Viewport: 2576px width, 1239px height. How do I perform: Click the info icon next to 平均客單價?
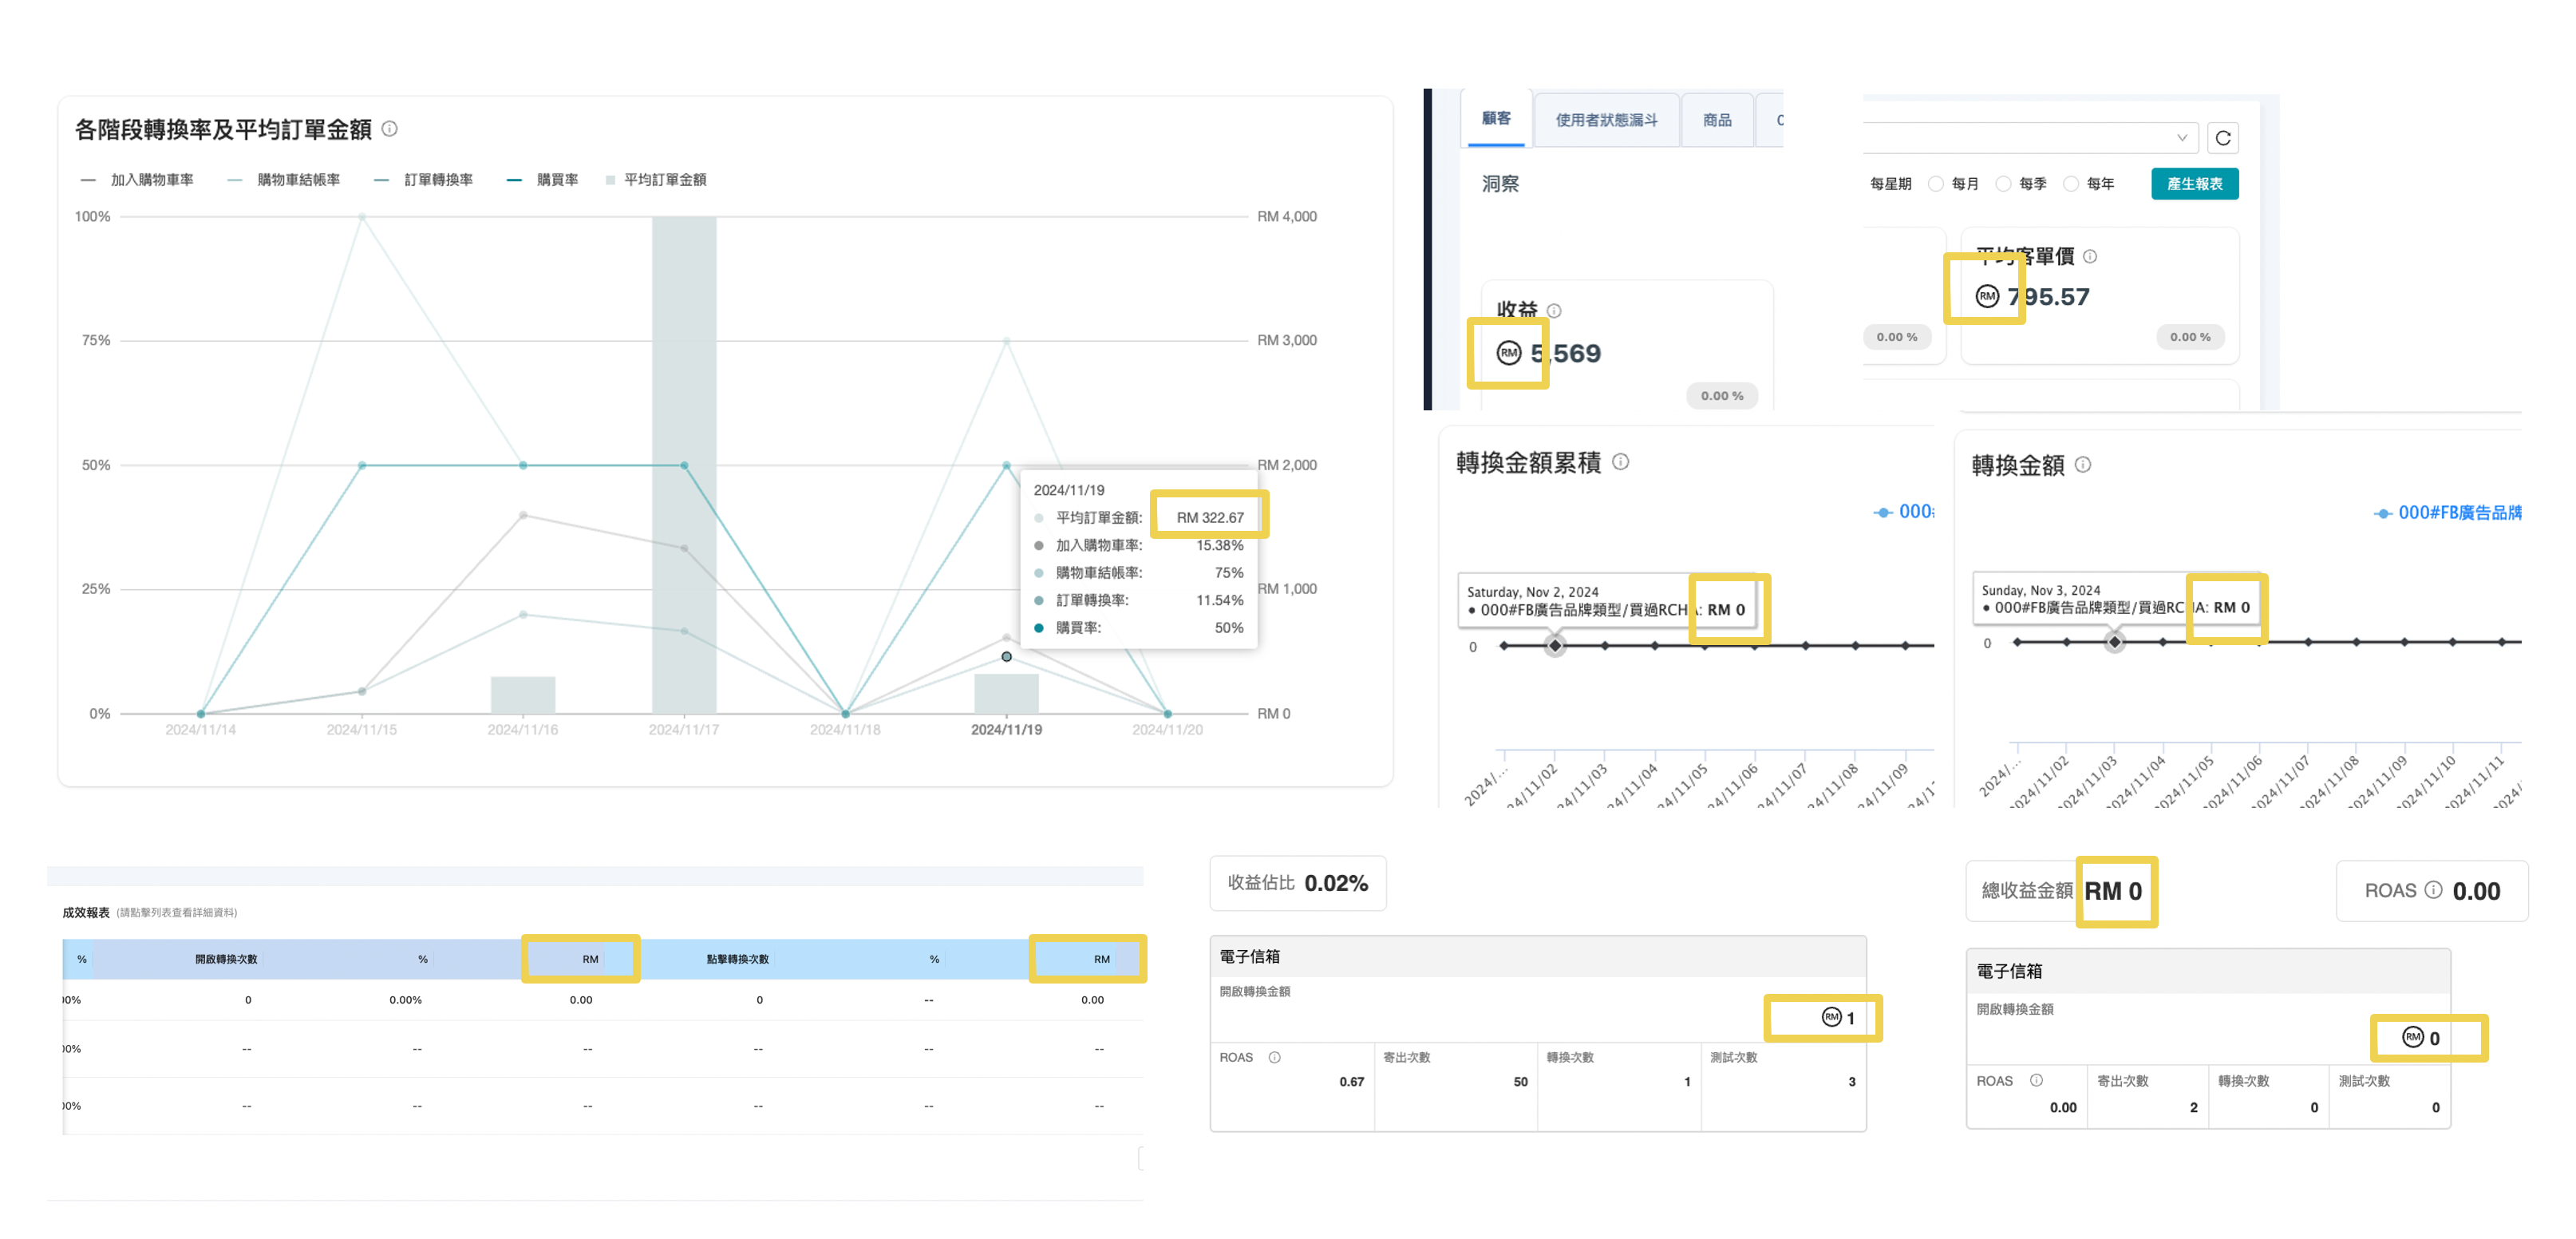(x=2090, y=257)
